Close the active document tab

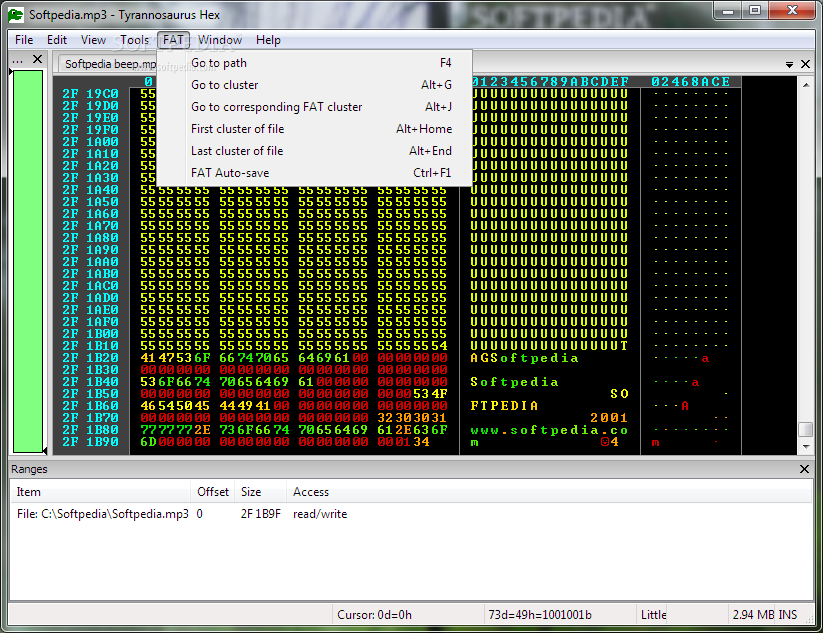805,64
